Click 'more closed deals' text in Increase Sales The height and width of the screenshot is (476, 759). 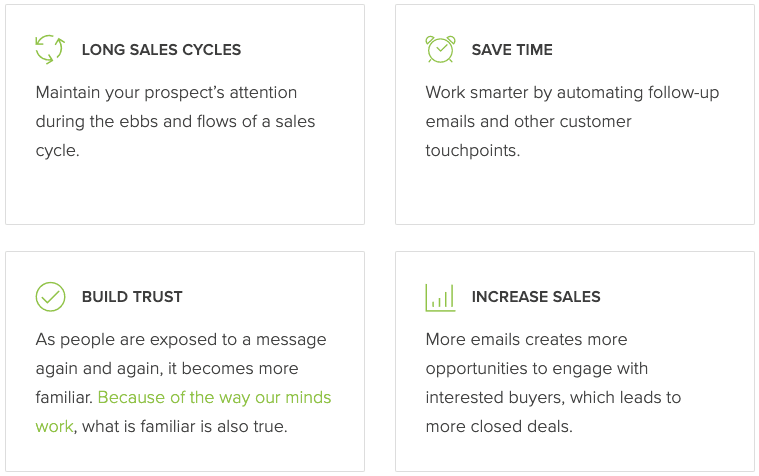click(x=499, y=426)
